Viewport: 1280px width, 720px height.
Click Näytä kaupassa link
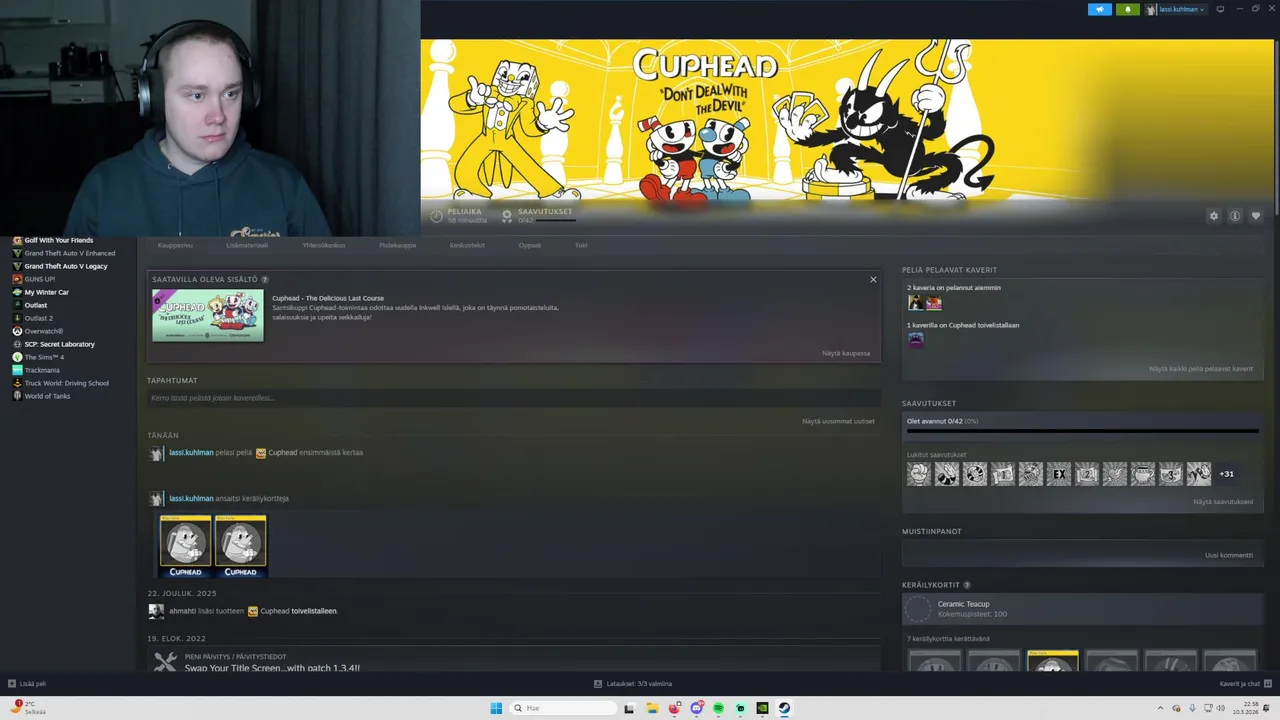[x=846, y=353]
